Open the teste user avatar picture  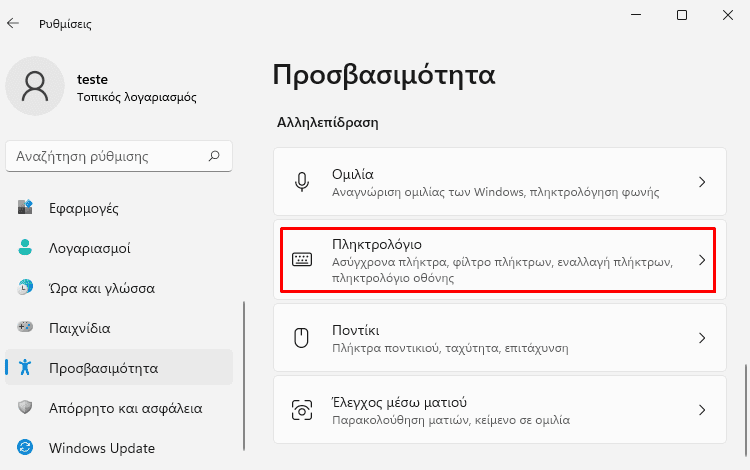pos(35,86)
